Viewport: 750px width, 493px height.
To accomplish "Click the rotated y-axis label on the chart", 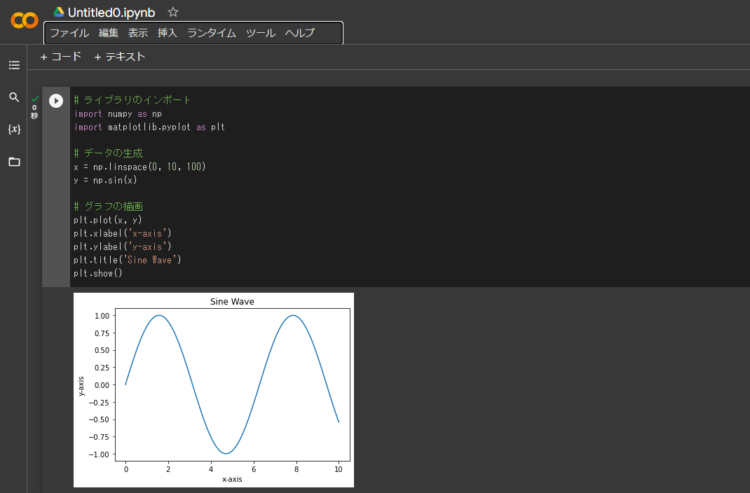I will (x=81, y=386).
